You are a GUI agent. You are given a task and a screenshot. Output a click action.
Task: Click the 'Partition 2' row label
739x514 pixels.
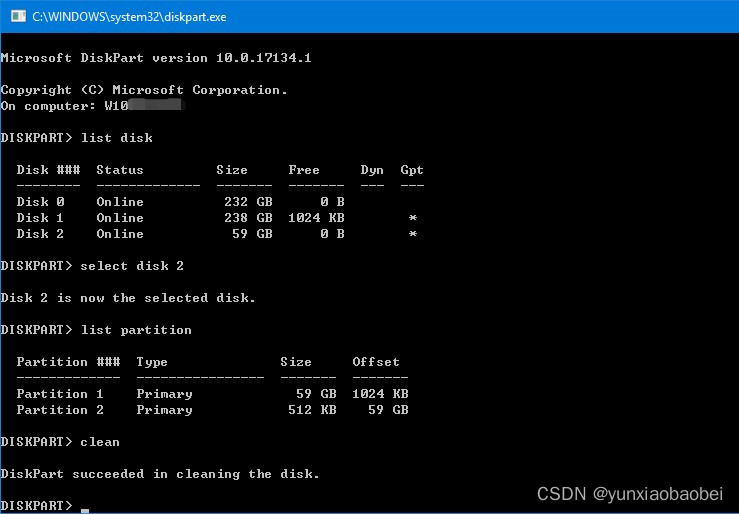pyautogui.click(x=60, y=410)
